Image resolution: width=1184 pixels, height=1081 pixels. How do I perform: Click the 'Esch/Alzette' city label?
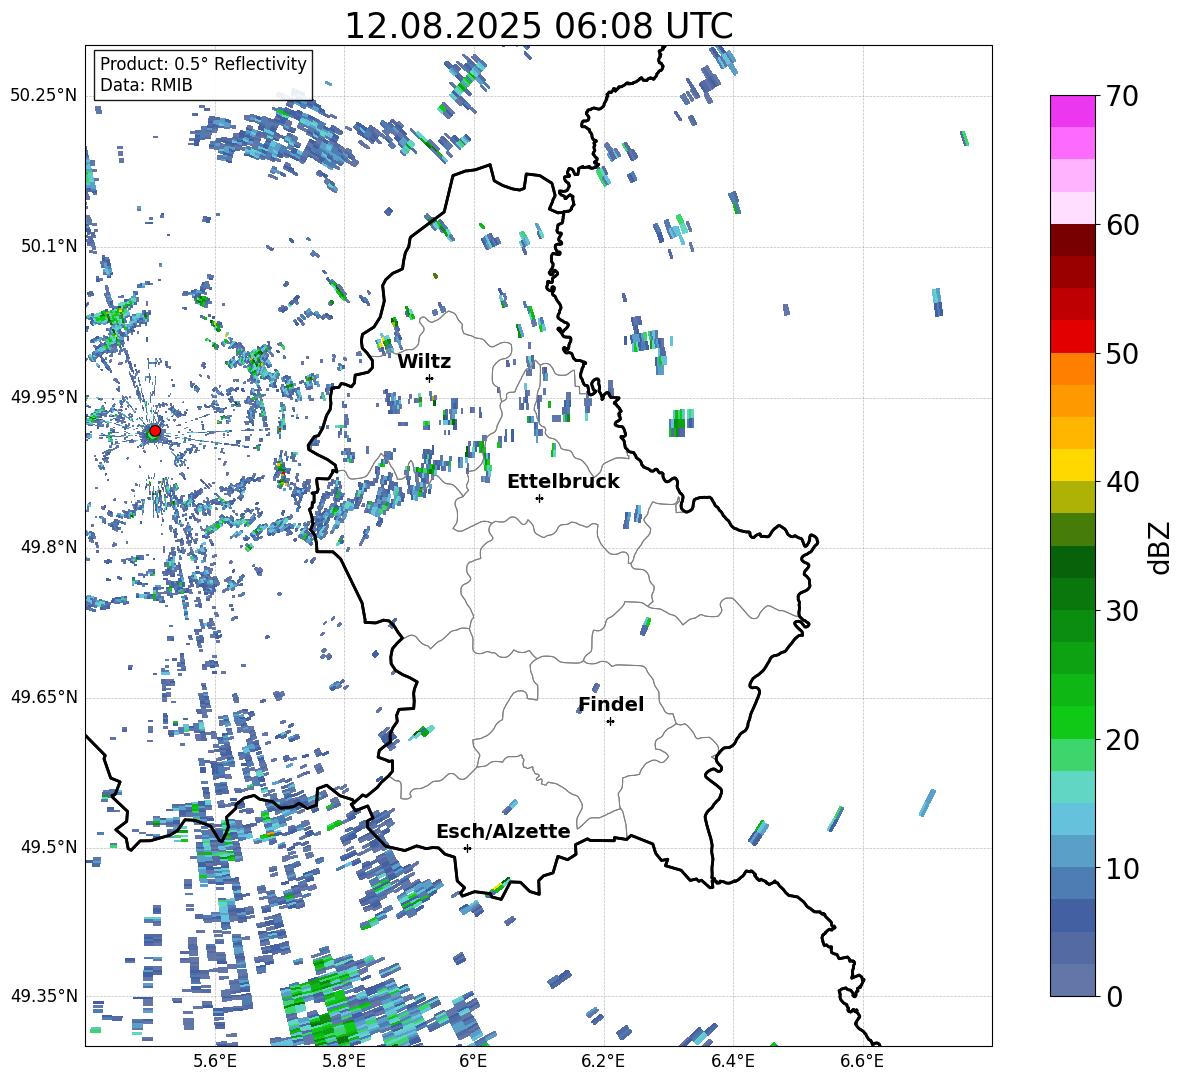503,831
